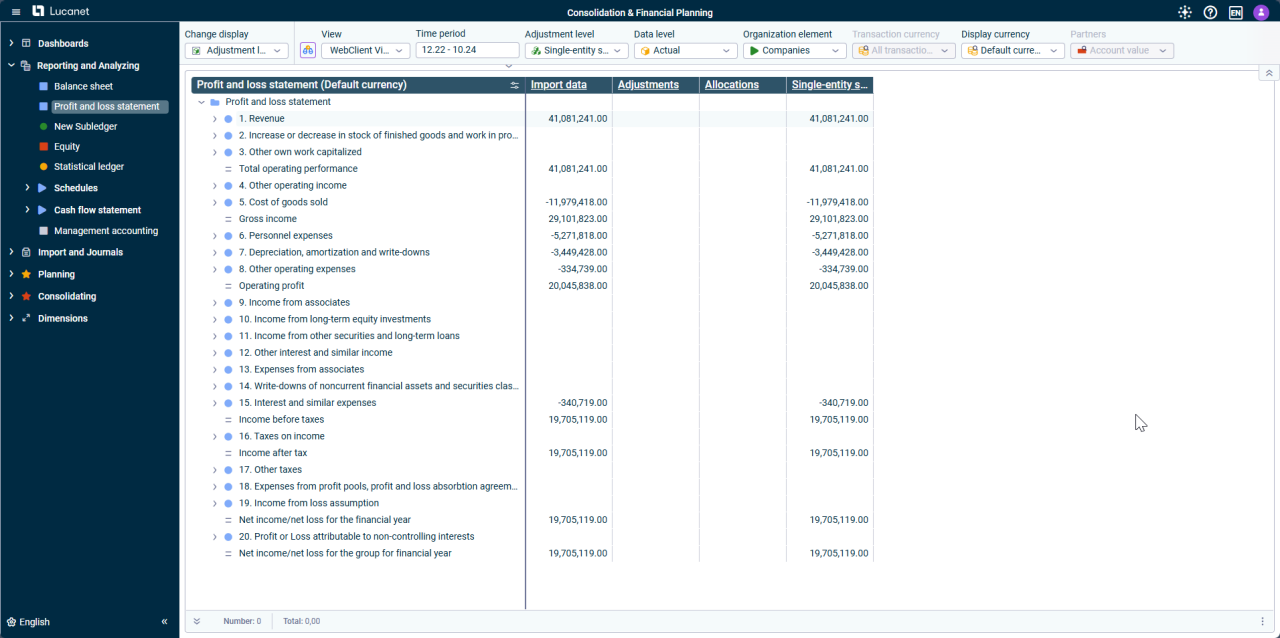Open the hamburger menu next to Lucanet logo
Screen dimensions: 1280x638
16,12
